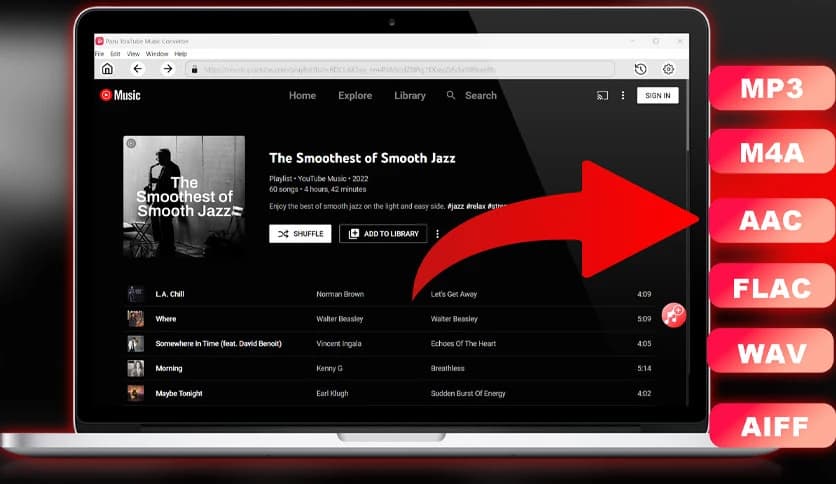Click duration '4:09' of L.A. Chill

[644, 294]
